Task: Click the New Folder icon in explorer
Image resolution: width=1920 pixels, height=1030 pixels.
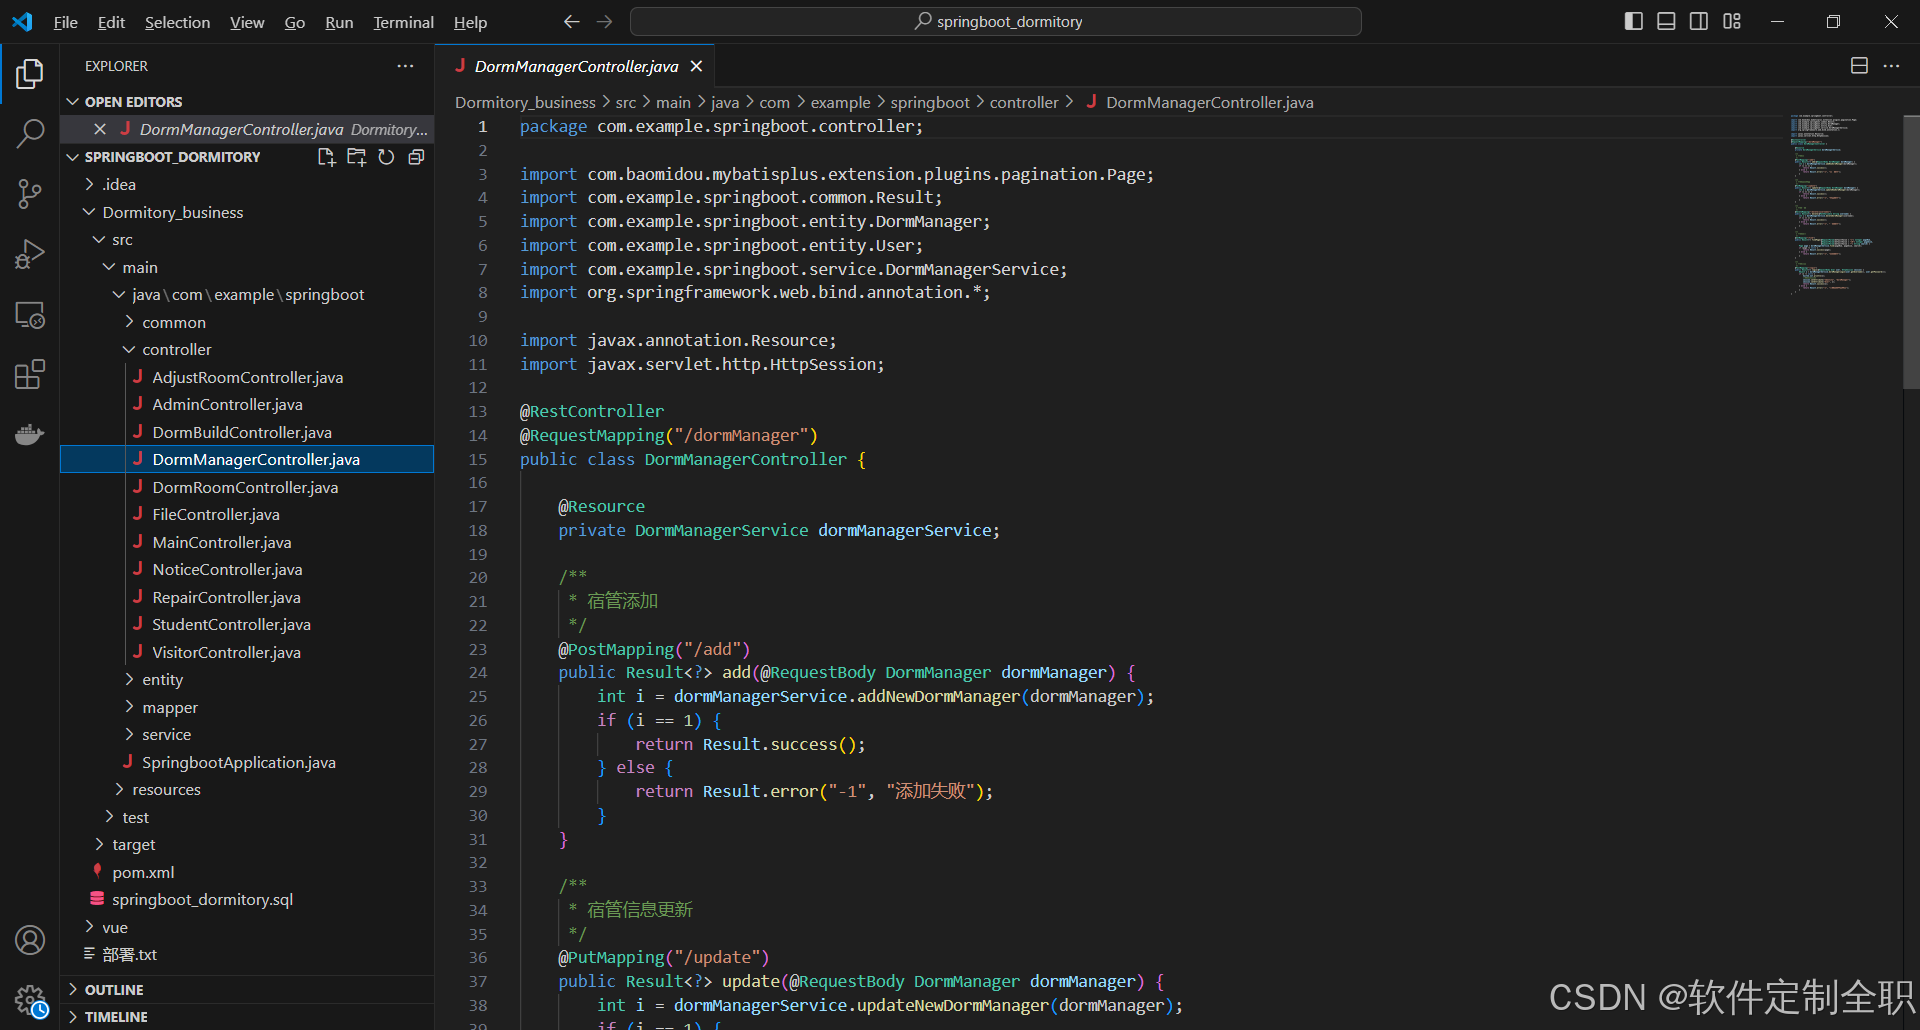Action: [356, 157]
